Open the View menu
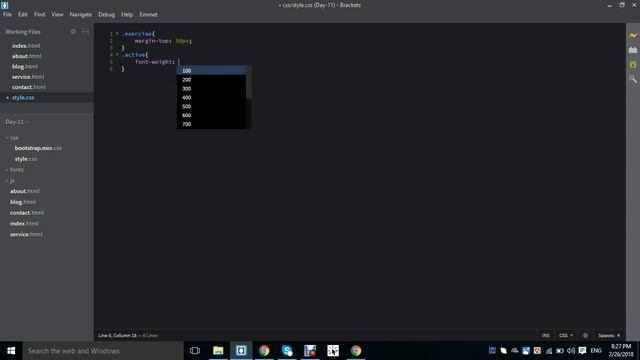The width and height of the screenshot is (640, 360). click(57, 14)
